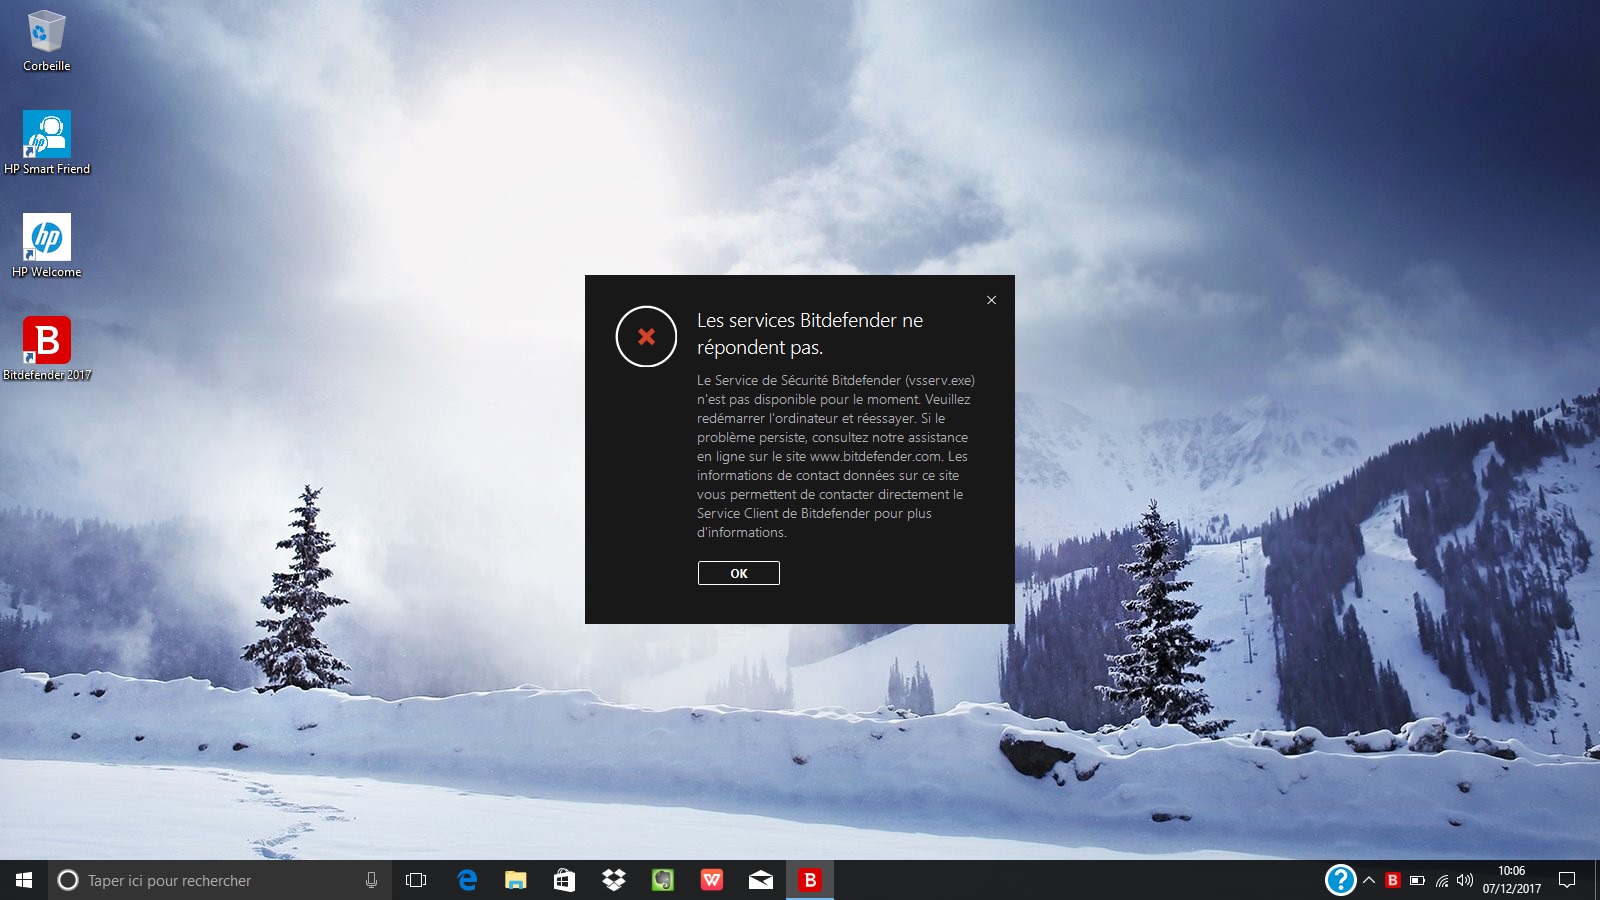Check battery status in system tray
The image size is (1600, 900).
(x=1417, y=880)
